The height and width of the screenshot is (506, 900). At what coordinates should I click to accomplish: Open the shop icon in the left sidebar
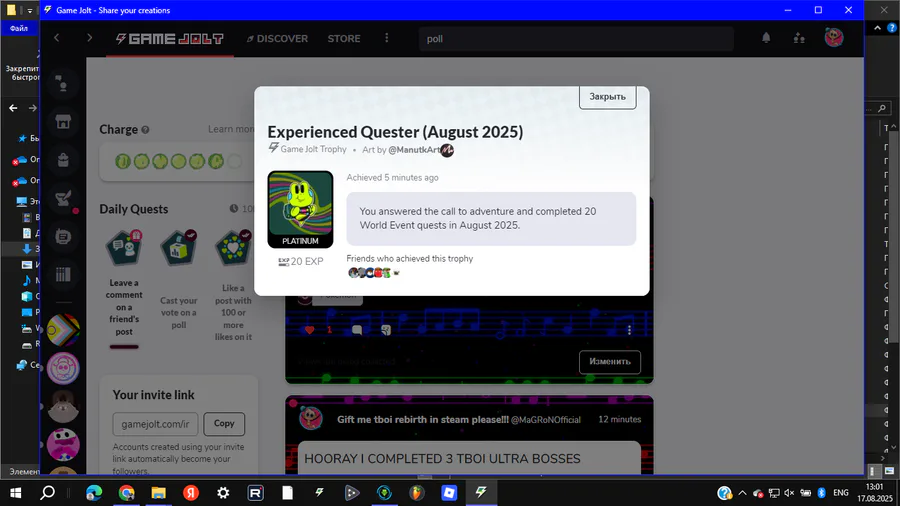point(63,122)
